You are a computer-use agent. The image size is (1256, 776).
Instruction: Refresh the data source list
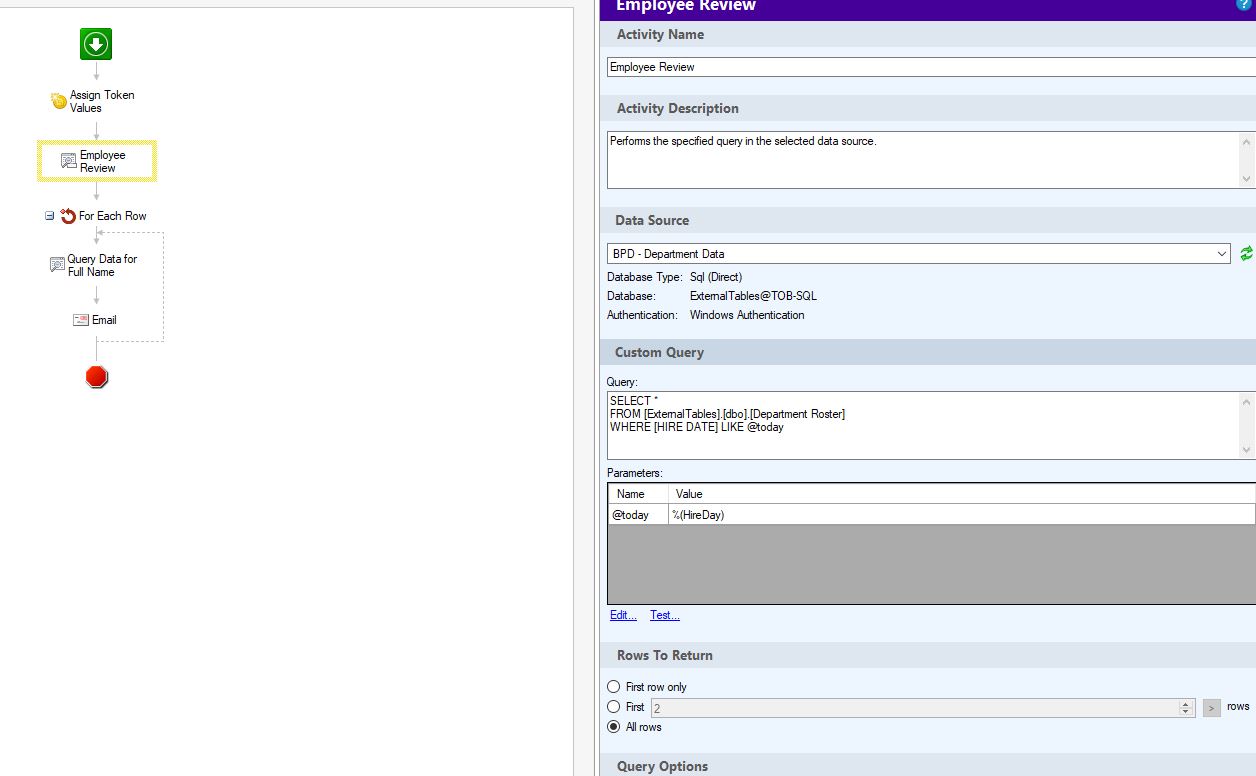(1246, 254)
